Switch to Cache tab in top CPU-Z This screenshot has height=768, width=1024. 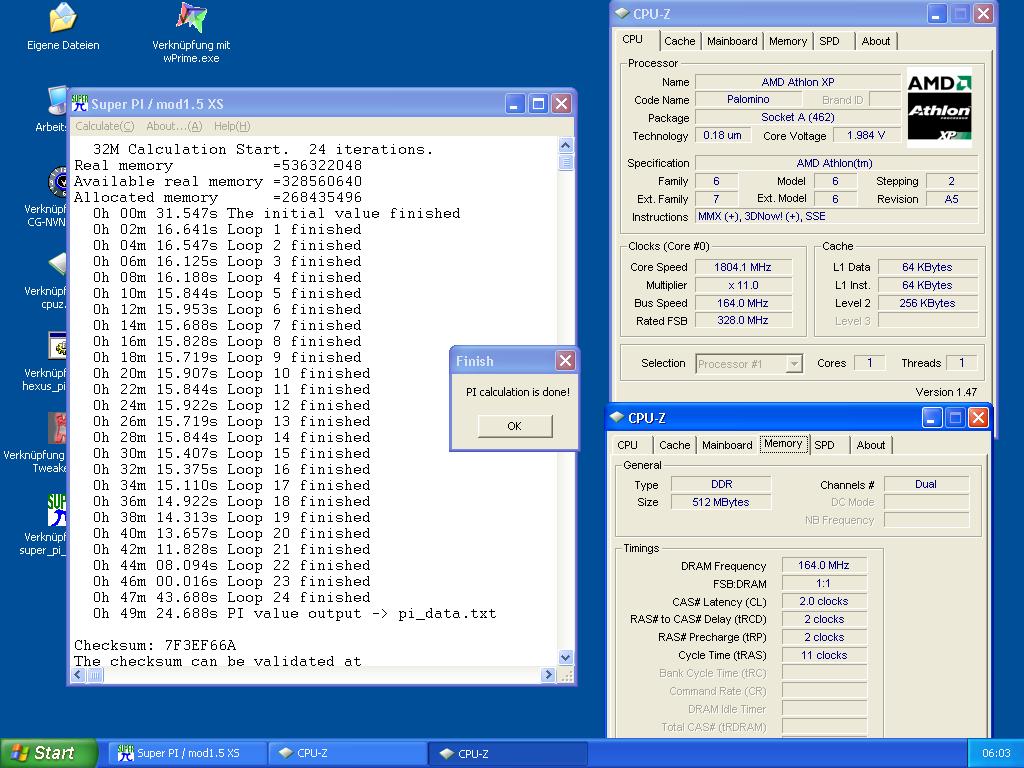pos(680,41)
